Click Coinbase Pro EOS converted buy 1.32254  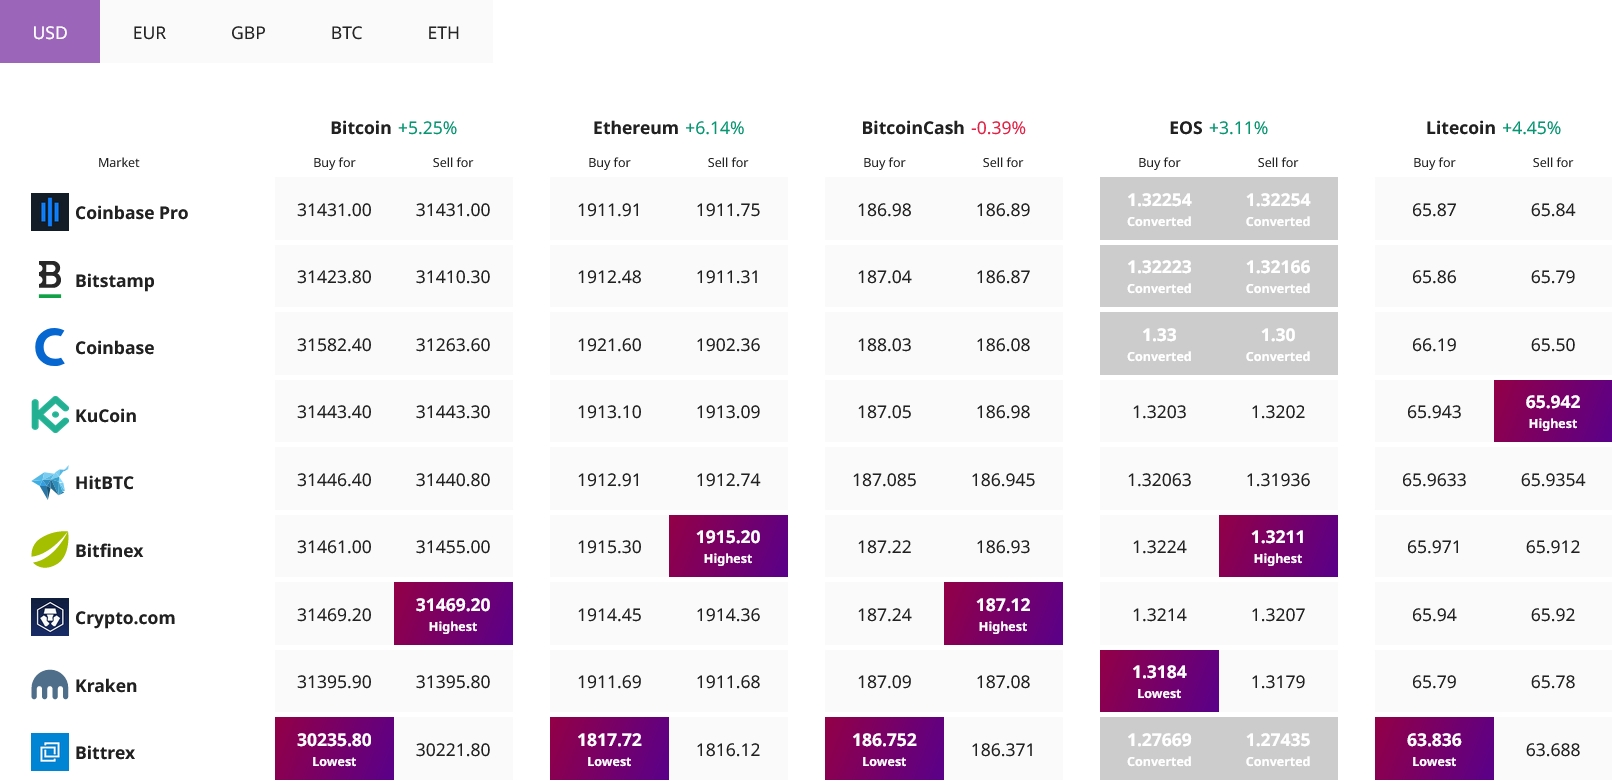[1159, 209]
